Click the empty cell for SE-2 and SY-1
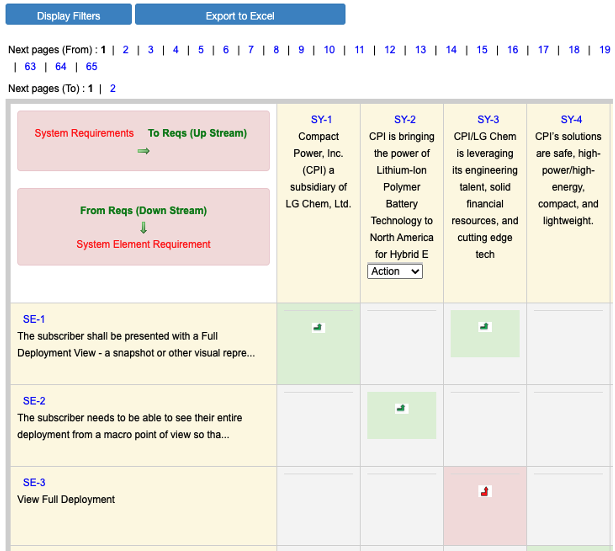Screen dimensions: 615x551 (318, 426)
